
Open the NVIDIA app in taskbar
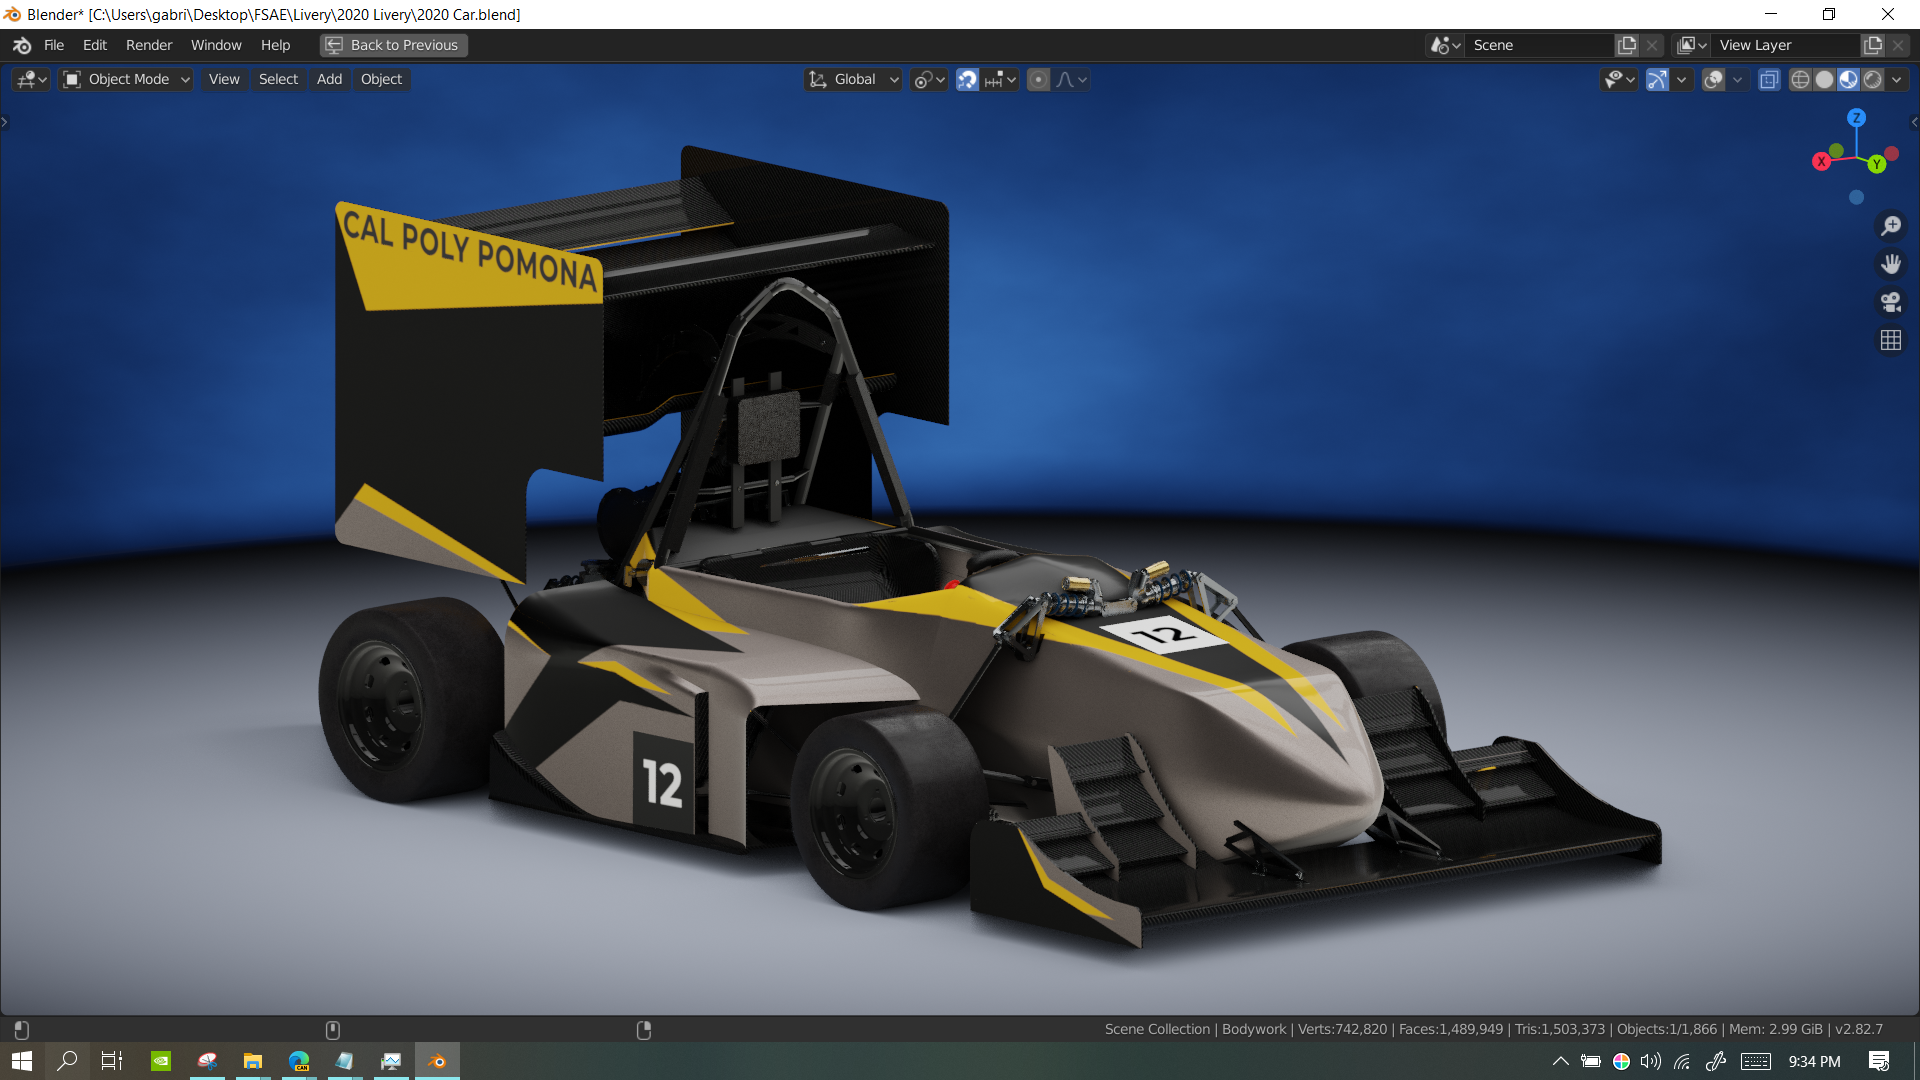click(161, 1061)
